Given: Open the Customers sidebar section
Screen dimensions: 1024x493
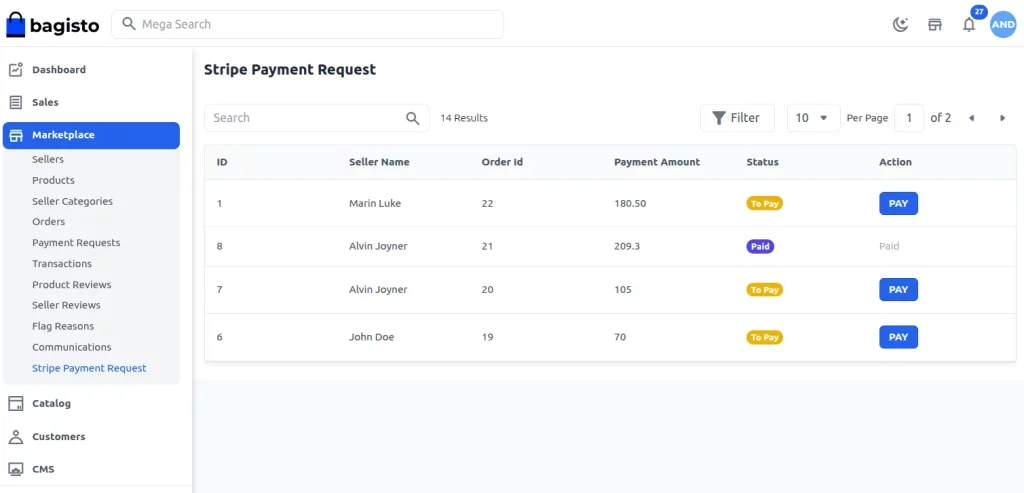Looking at the screenshot, I should (58, 437).
